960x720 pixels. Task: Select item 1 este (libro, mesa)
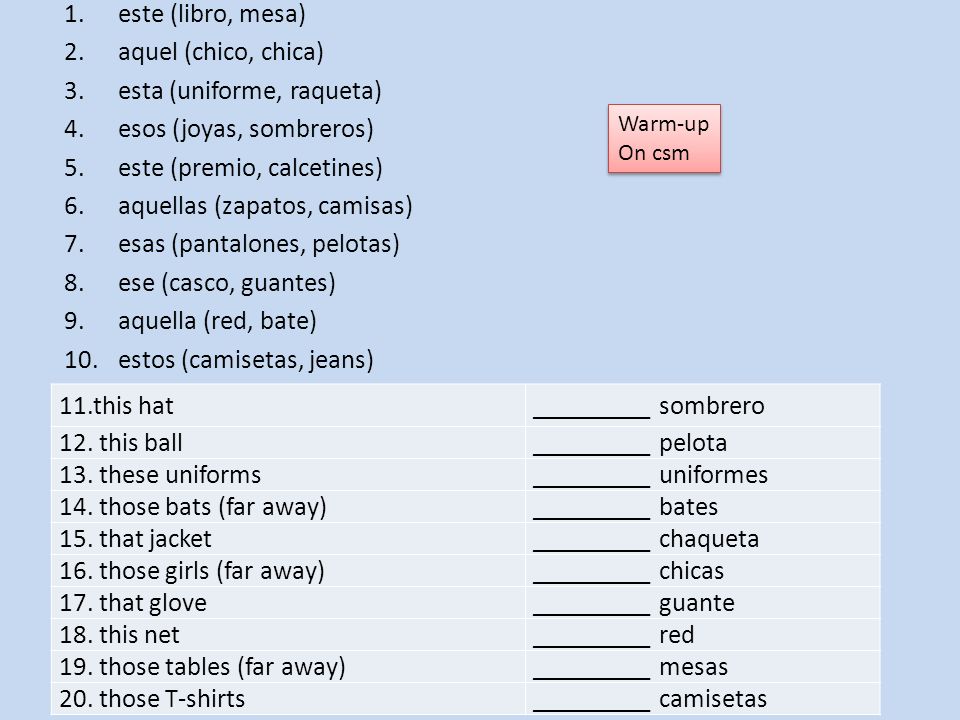coord(185,14)
